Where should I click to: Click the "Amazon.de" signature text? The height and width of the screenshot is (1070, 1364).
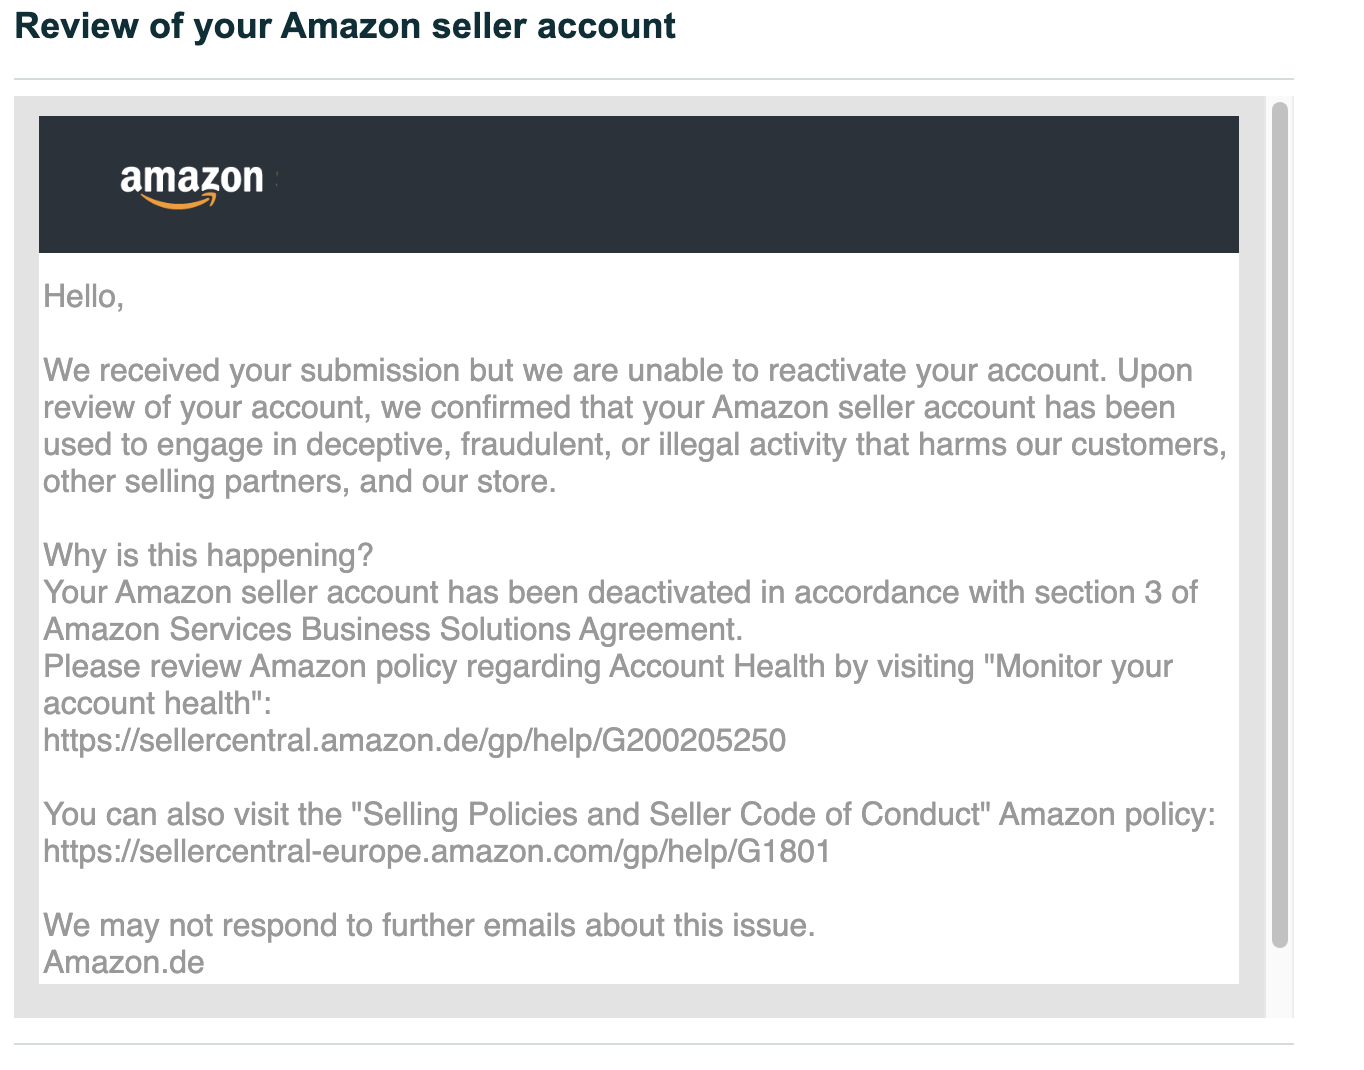point(124,962)
